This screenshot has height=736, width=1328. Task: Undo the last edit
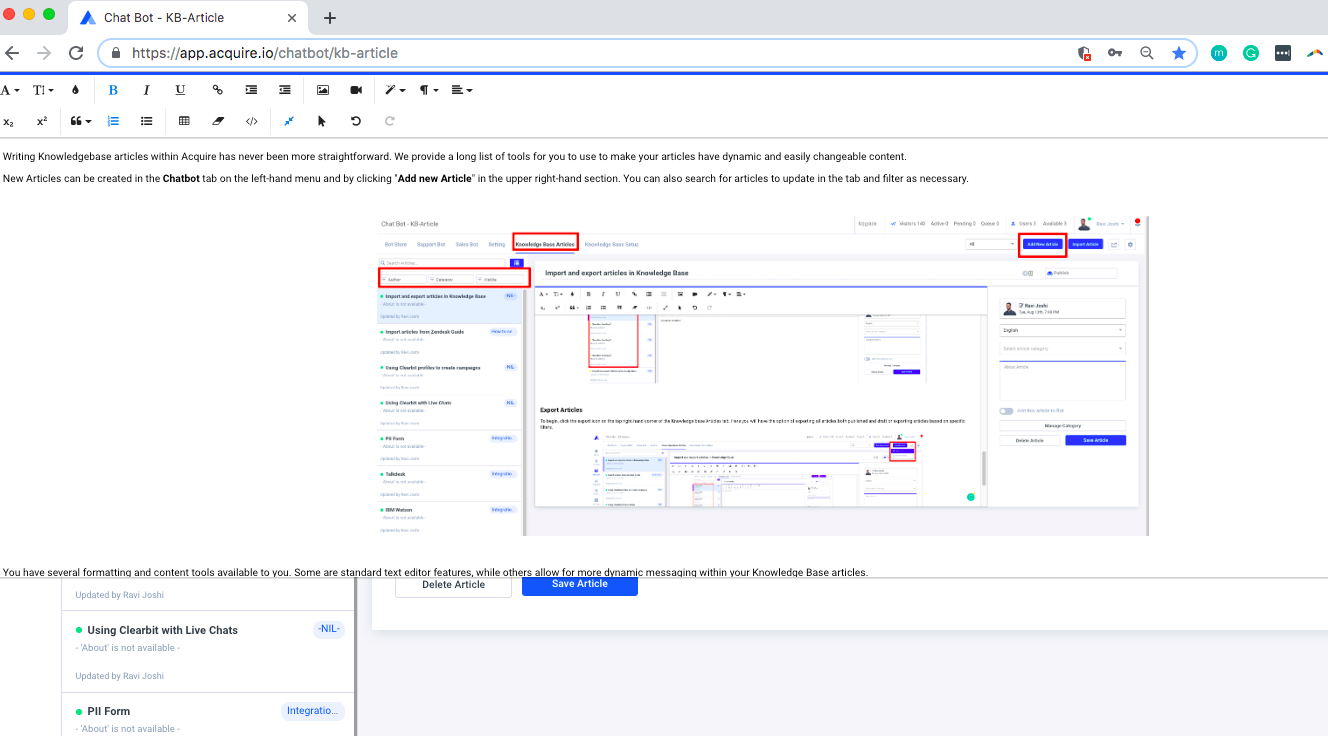coord(356,121)
